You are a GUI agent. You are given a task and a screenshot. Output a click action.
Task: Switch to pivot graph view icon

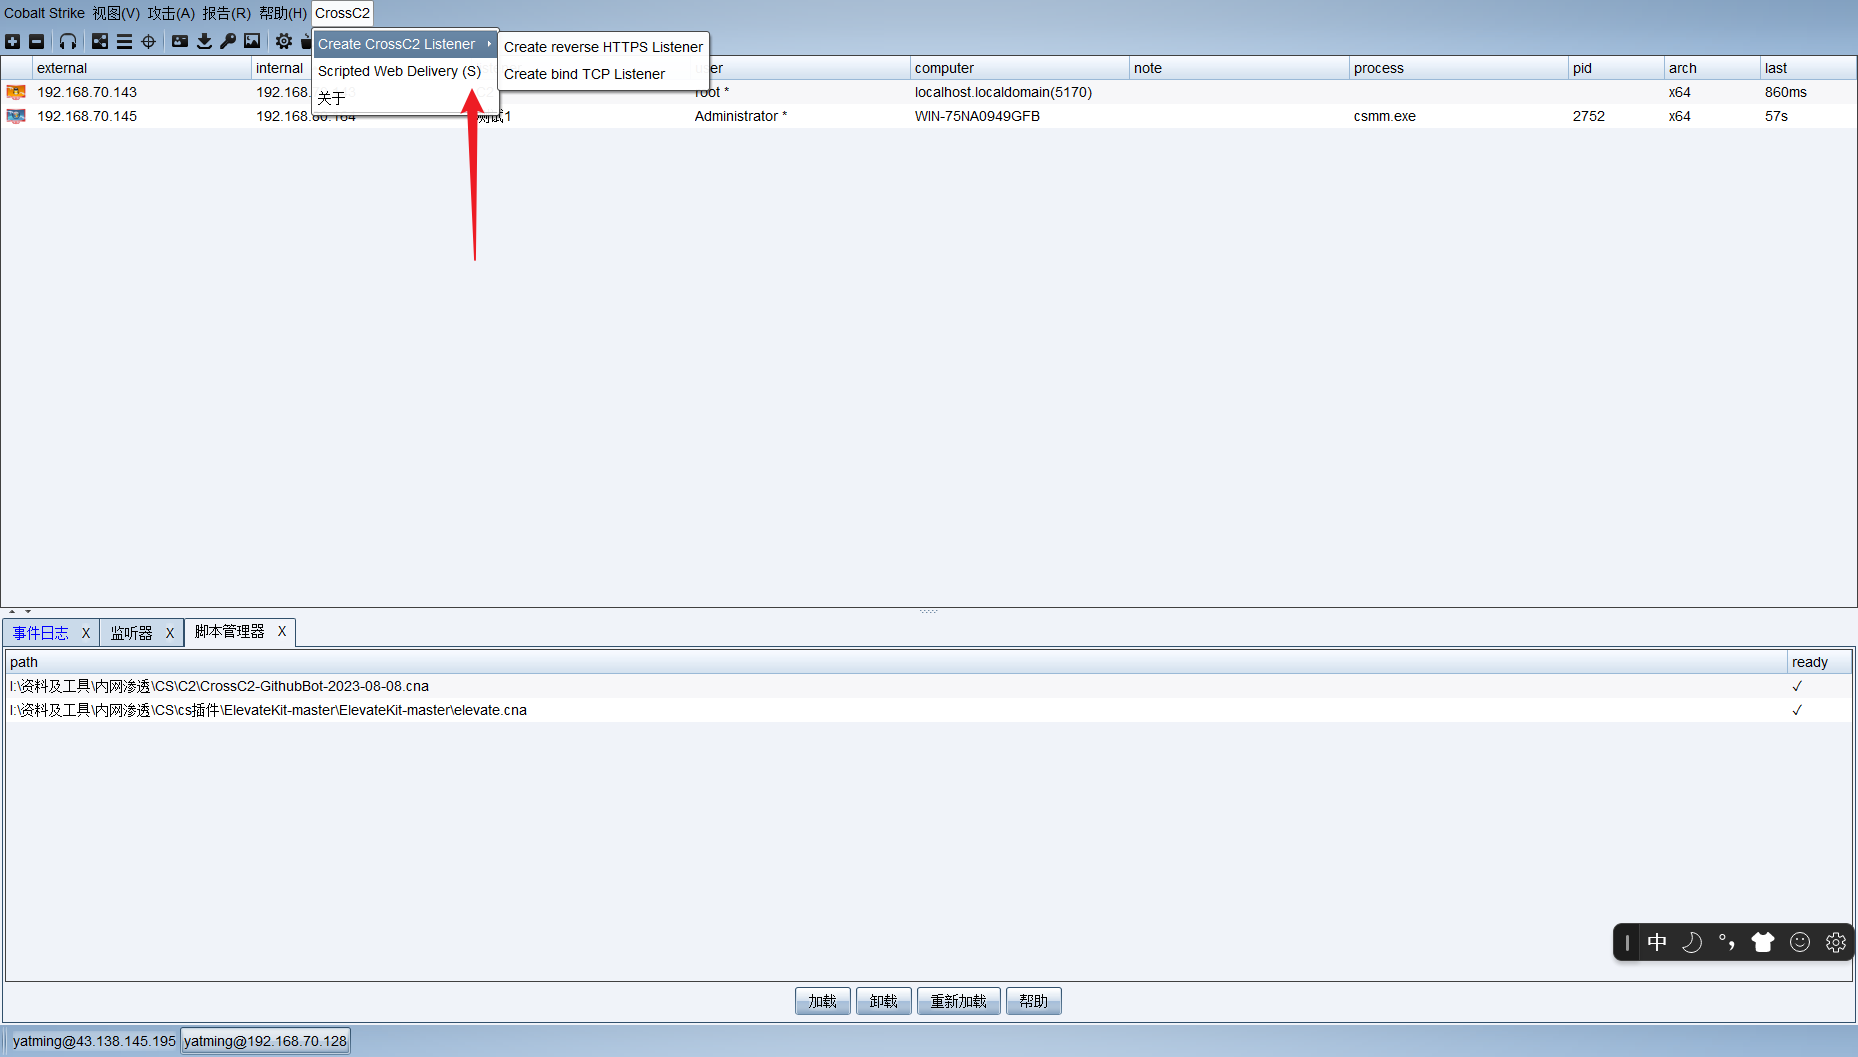pos(100,41)
